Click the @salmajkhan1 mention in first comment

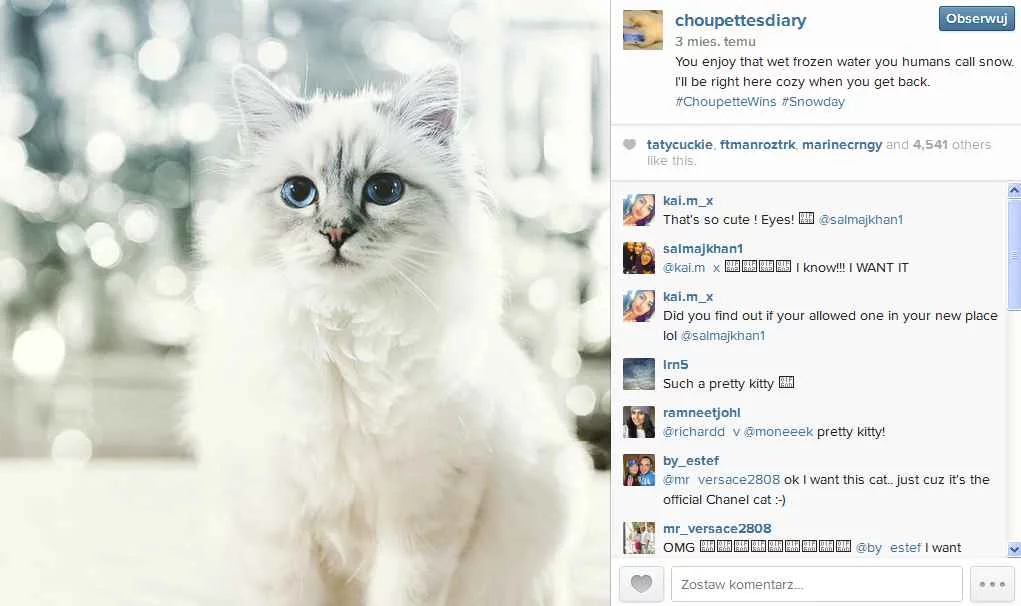click(860, 219)
